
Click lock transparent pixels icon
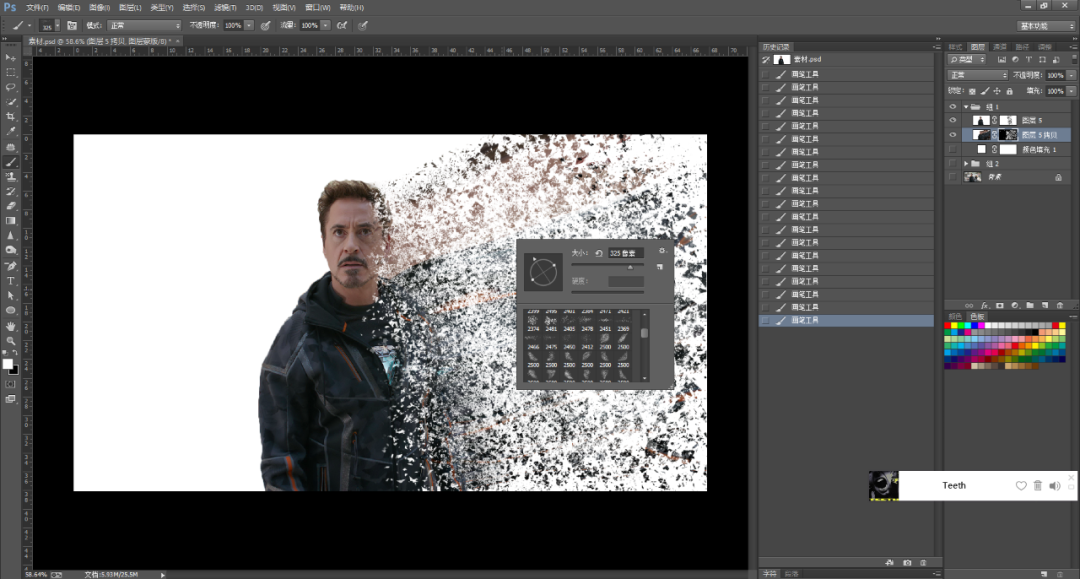tap(972, 91)
